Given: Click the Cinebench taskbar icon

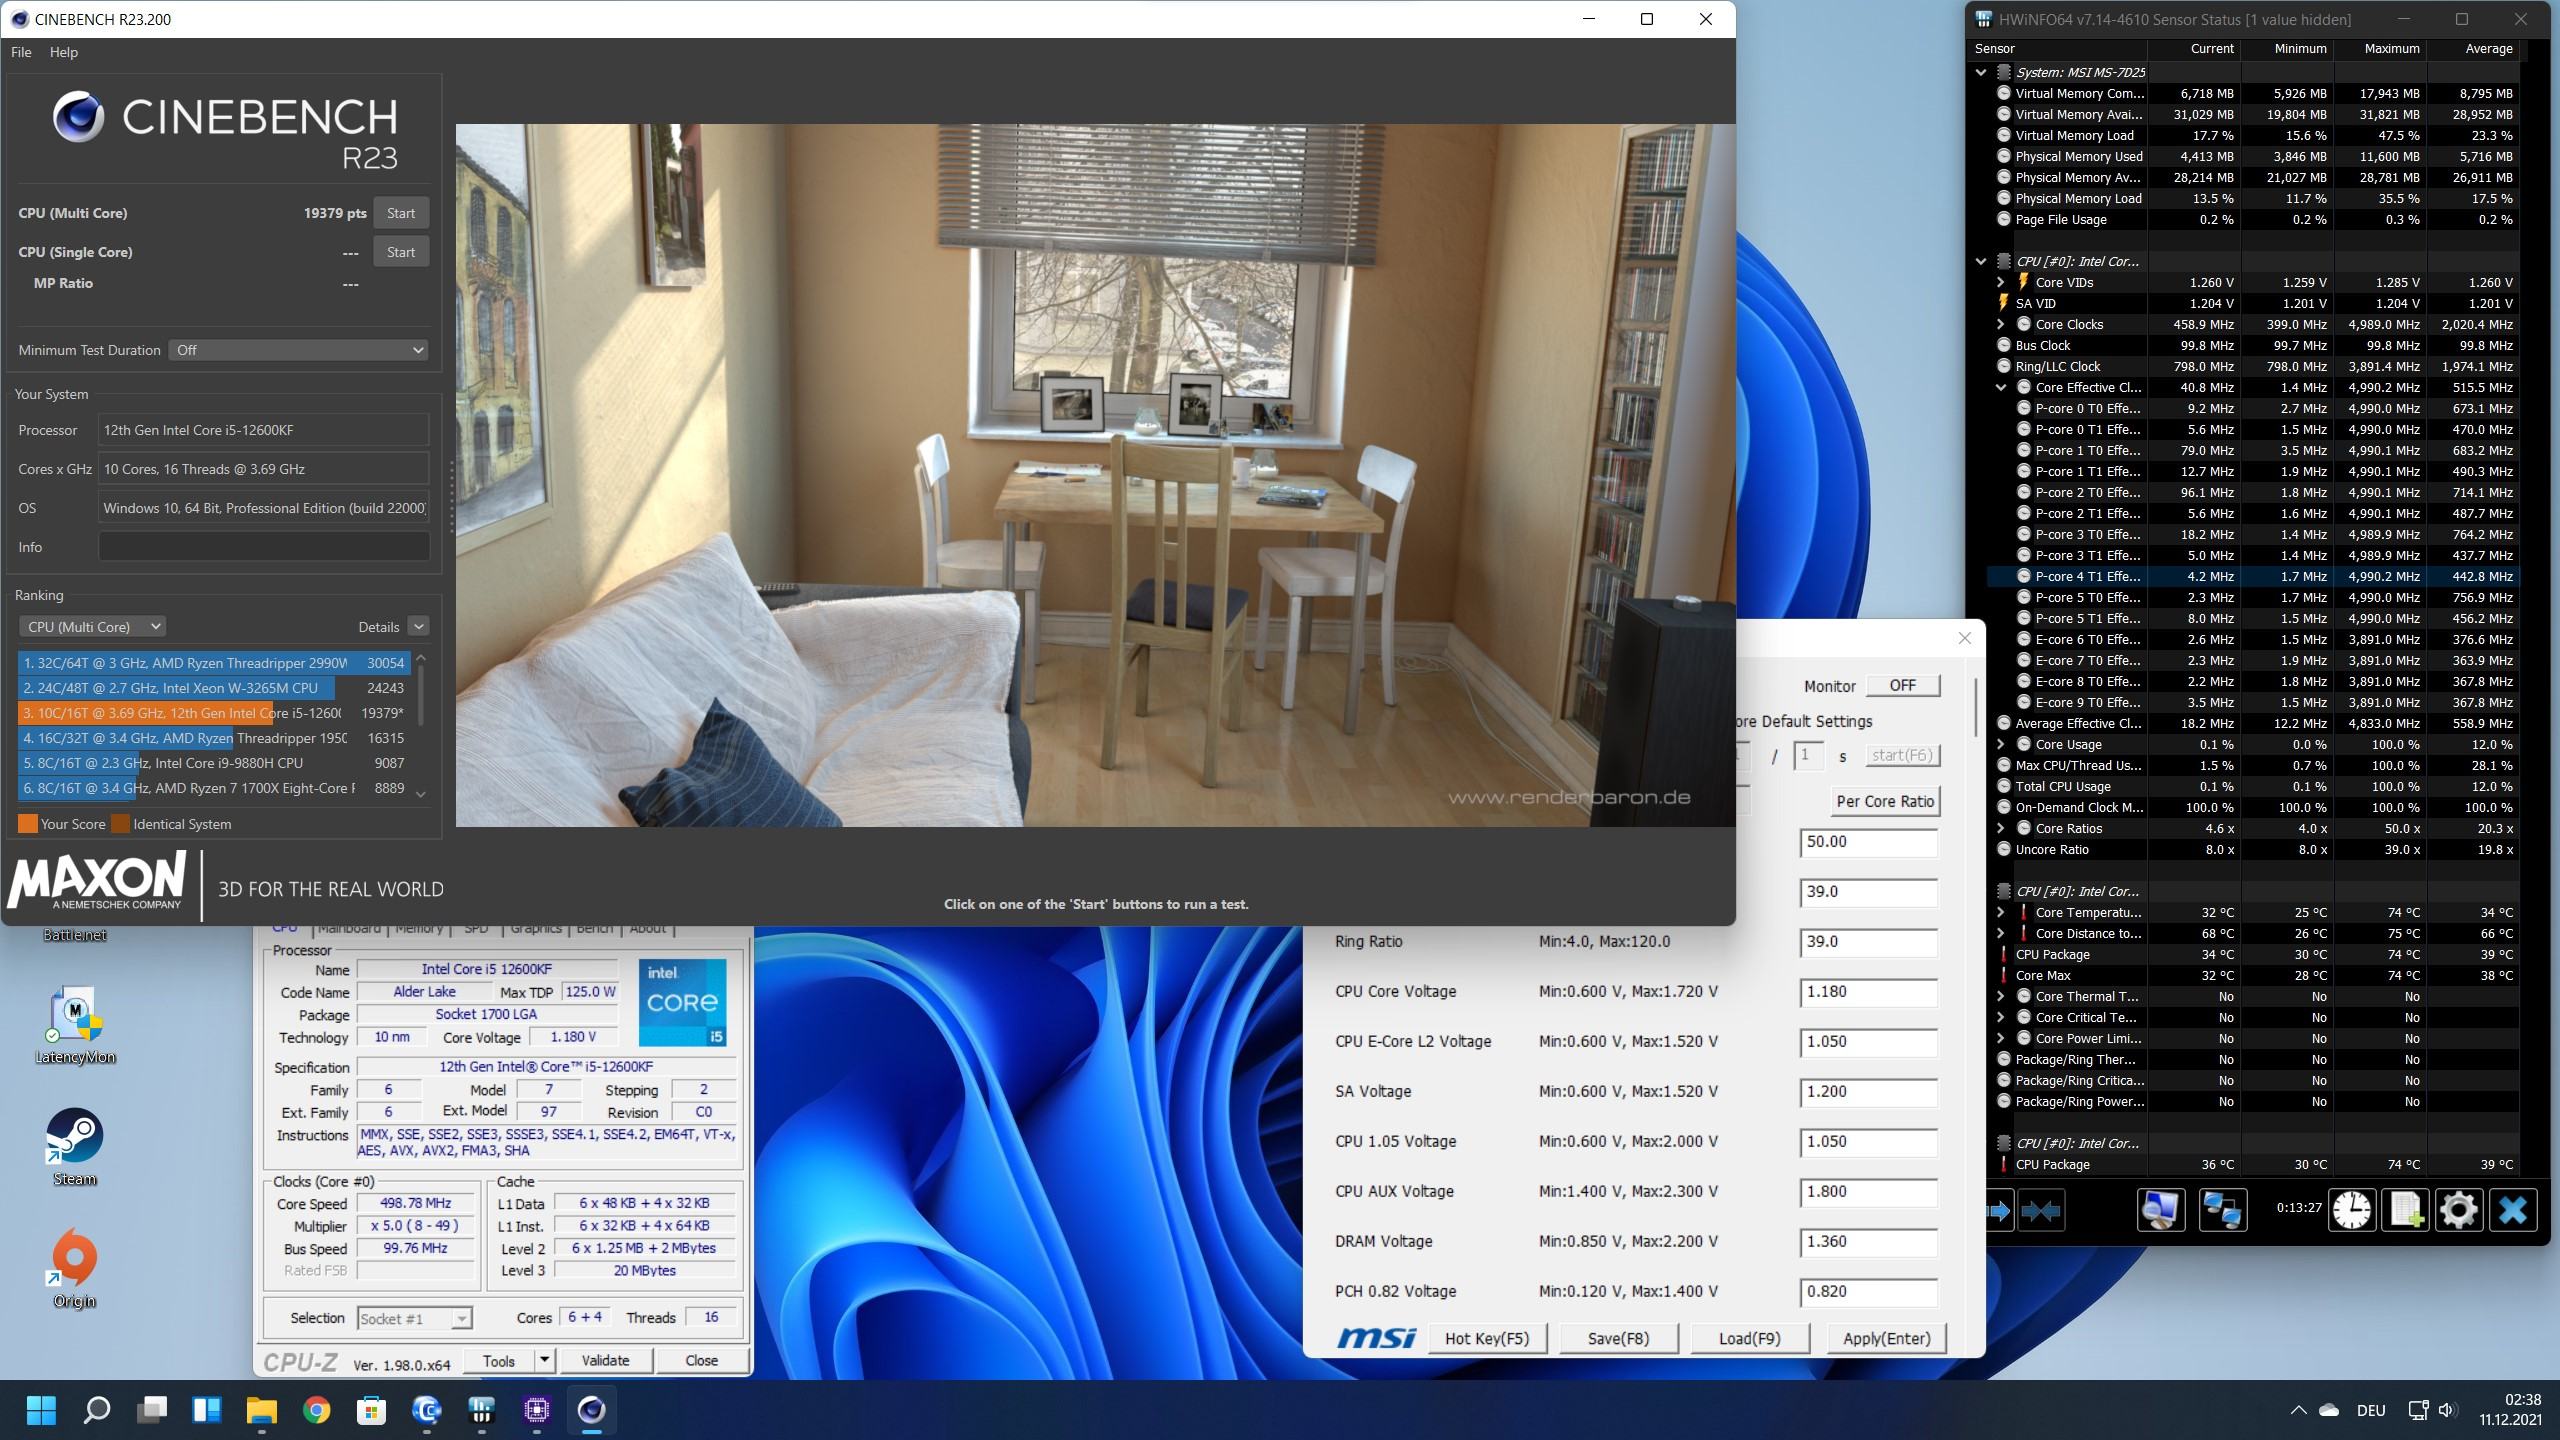Looking at the screenshot, I should tap(591, 1410).
